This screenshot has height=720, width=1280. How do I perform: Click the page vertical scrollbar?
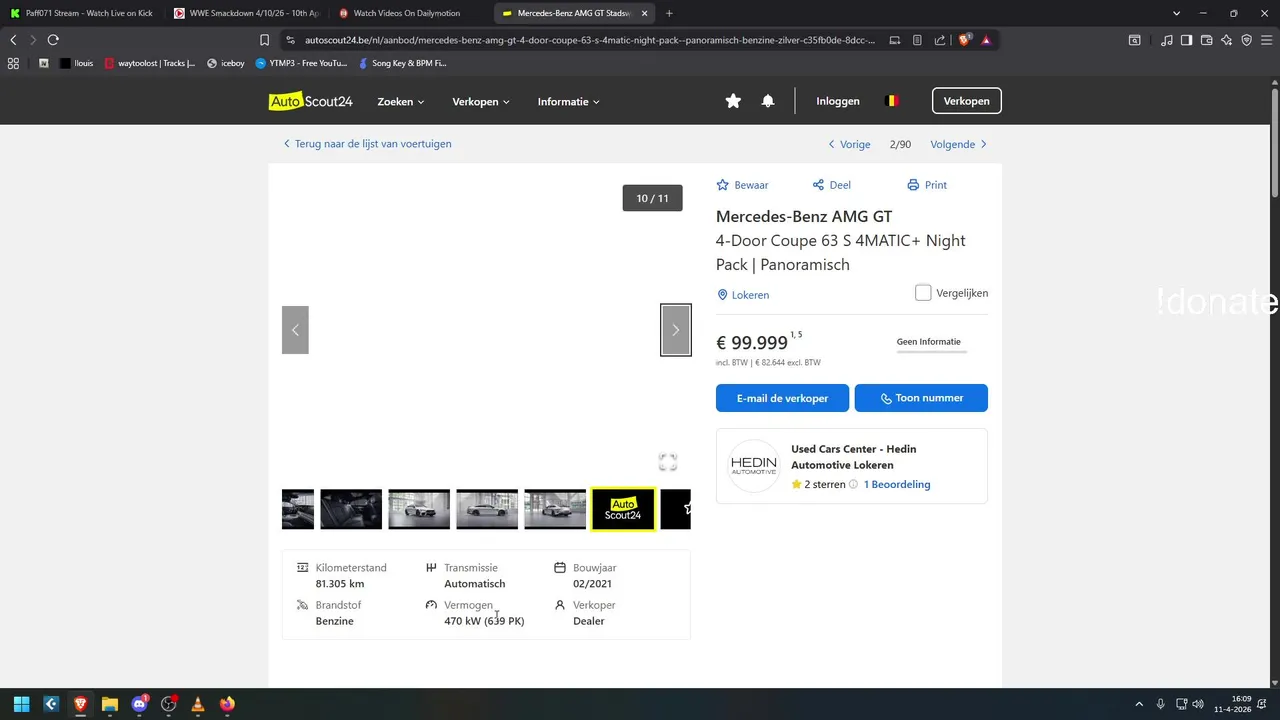point(1275,145)
